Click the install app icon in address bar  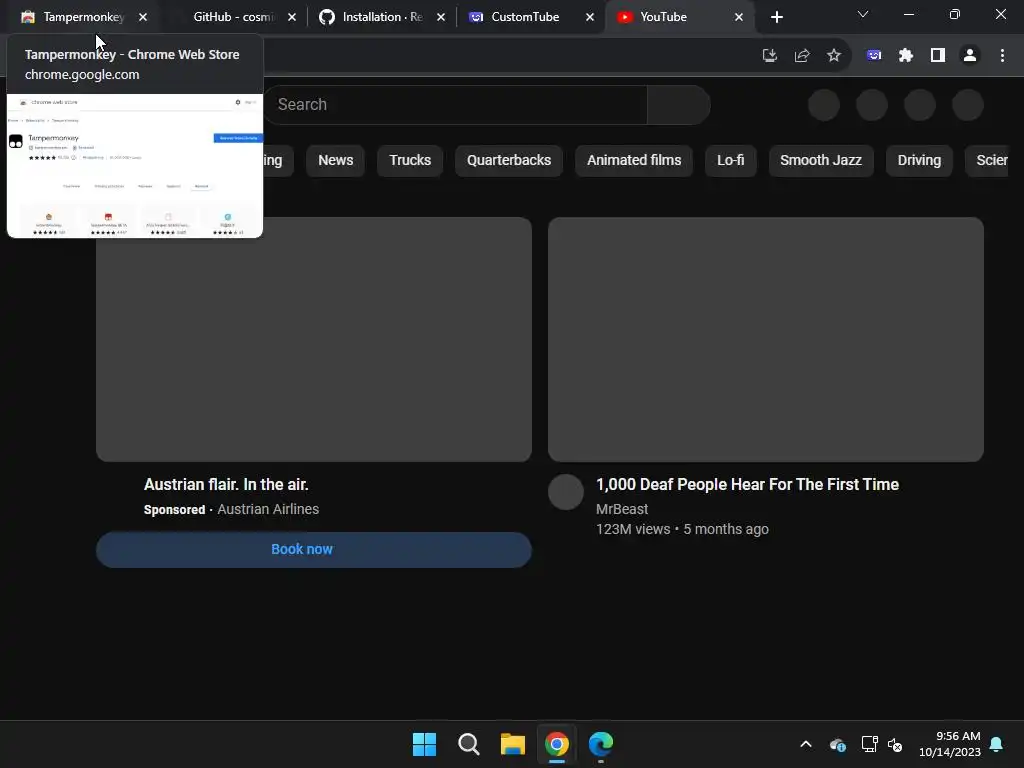[x=770, y=56]
